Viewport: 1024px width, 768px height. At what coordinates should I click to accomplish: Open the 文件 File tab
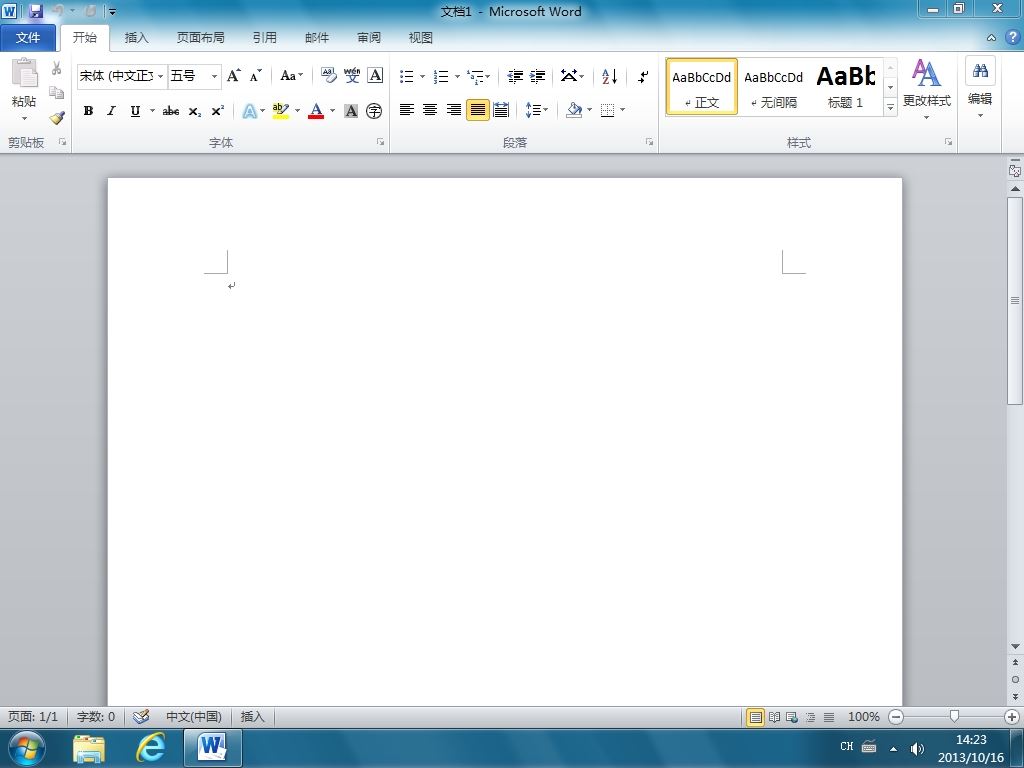click(x=27, y=38)
